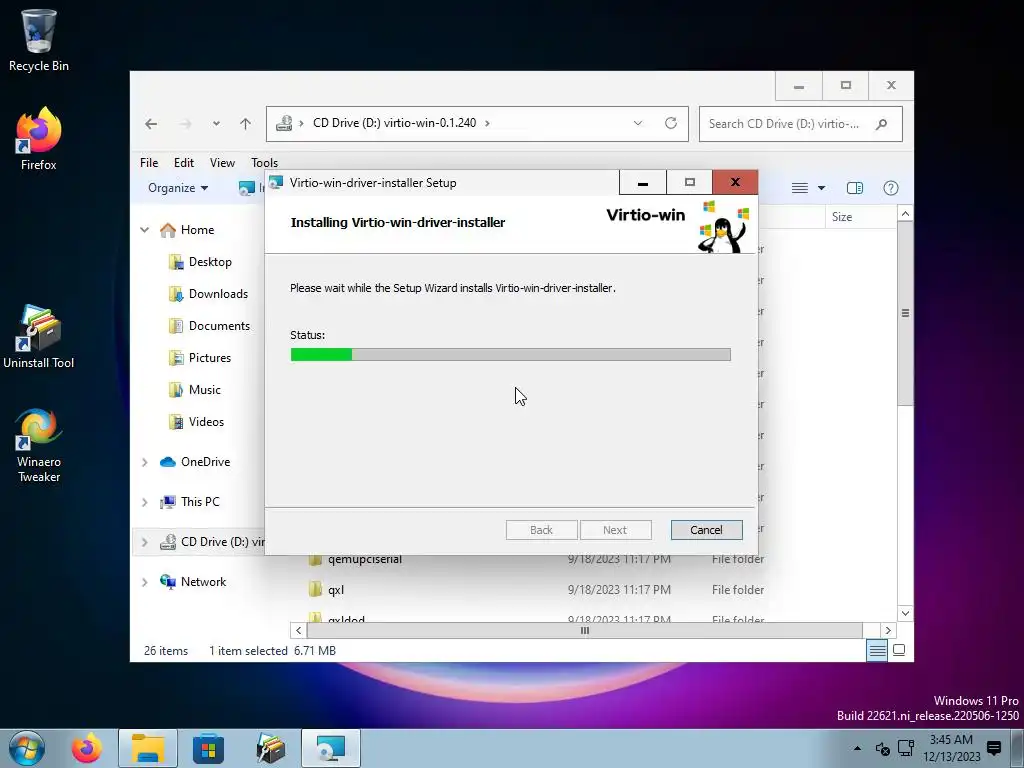Screen dimensions: 1024x768
Task: Select Downloads in navigation pane
Action: tap(218, 294)
